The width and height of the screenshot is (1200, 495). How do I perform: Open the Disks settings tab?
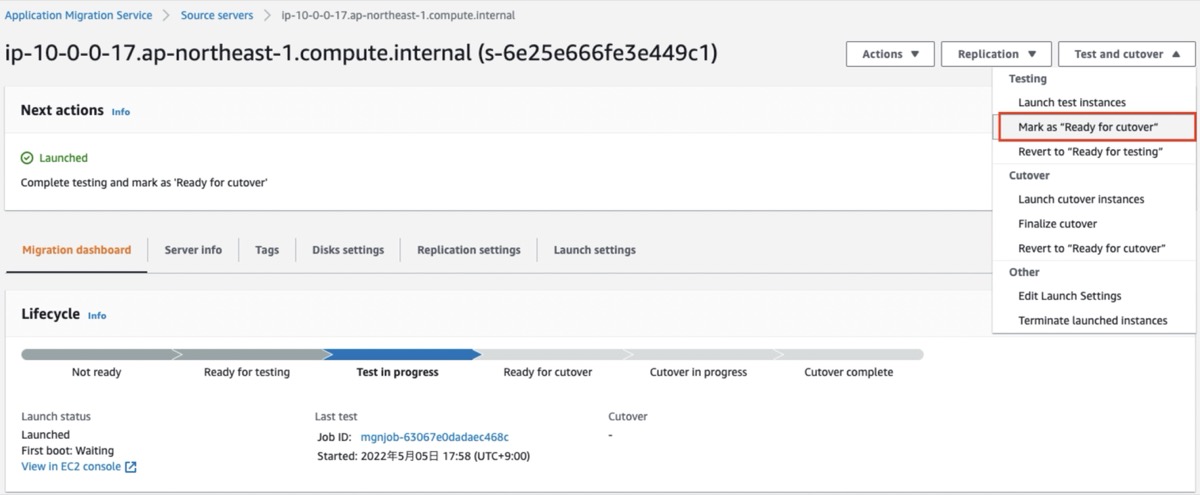pyautogui.click(x=348, y=250)
